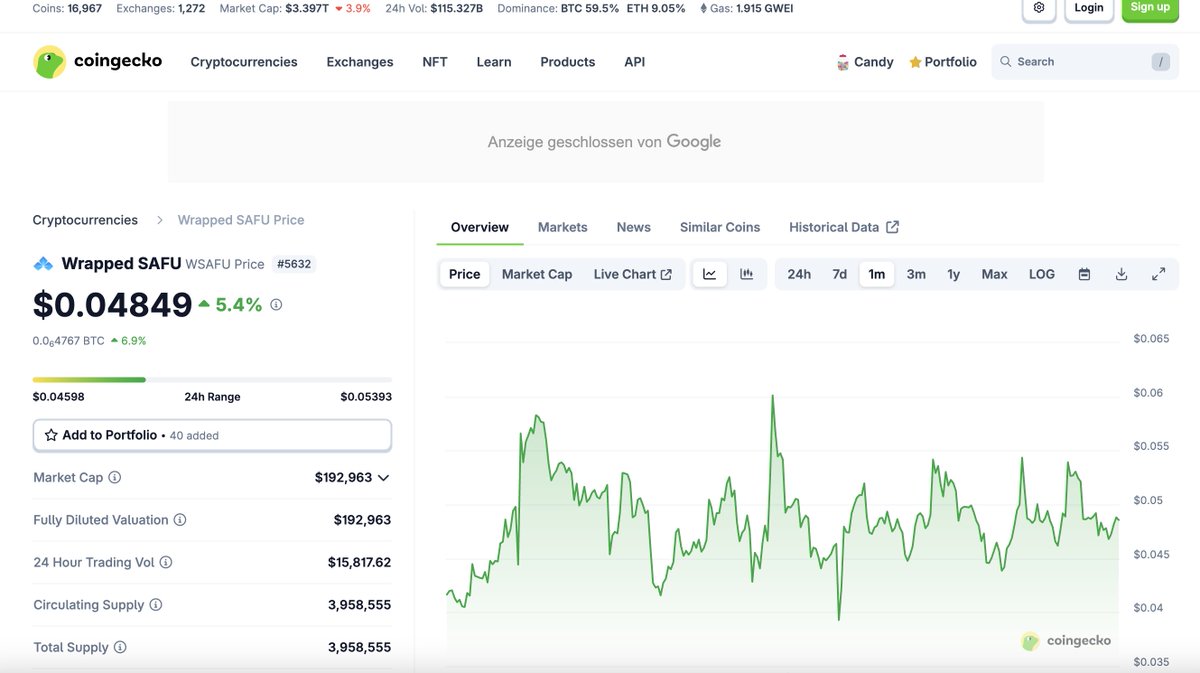
Task: Switch to candlestick chart view
Action: point(746,274)
